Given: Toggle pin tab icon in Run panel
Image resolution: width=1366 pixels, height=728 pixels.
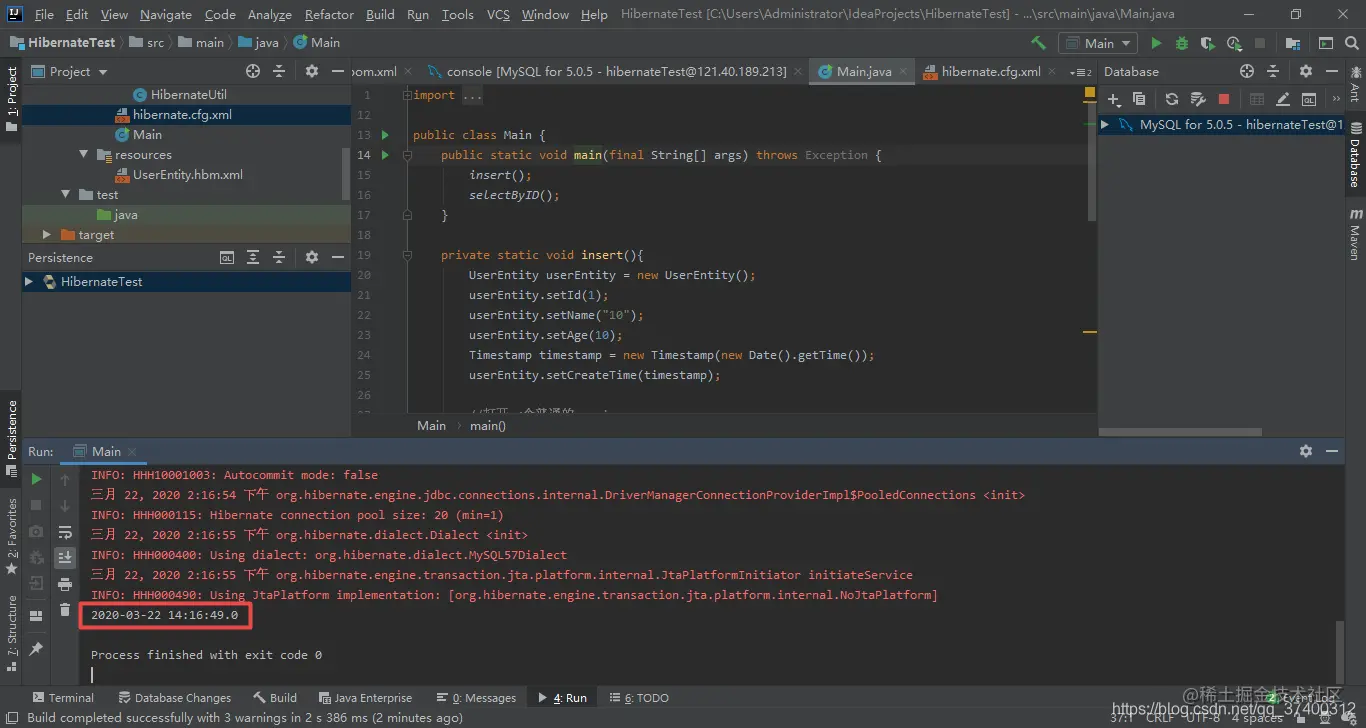Looking at the screenshot, I should click(37, 648).
